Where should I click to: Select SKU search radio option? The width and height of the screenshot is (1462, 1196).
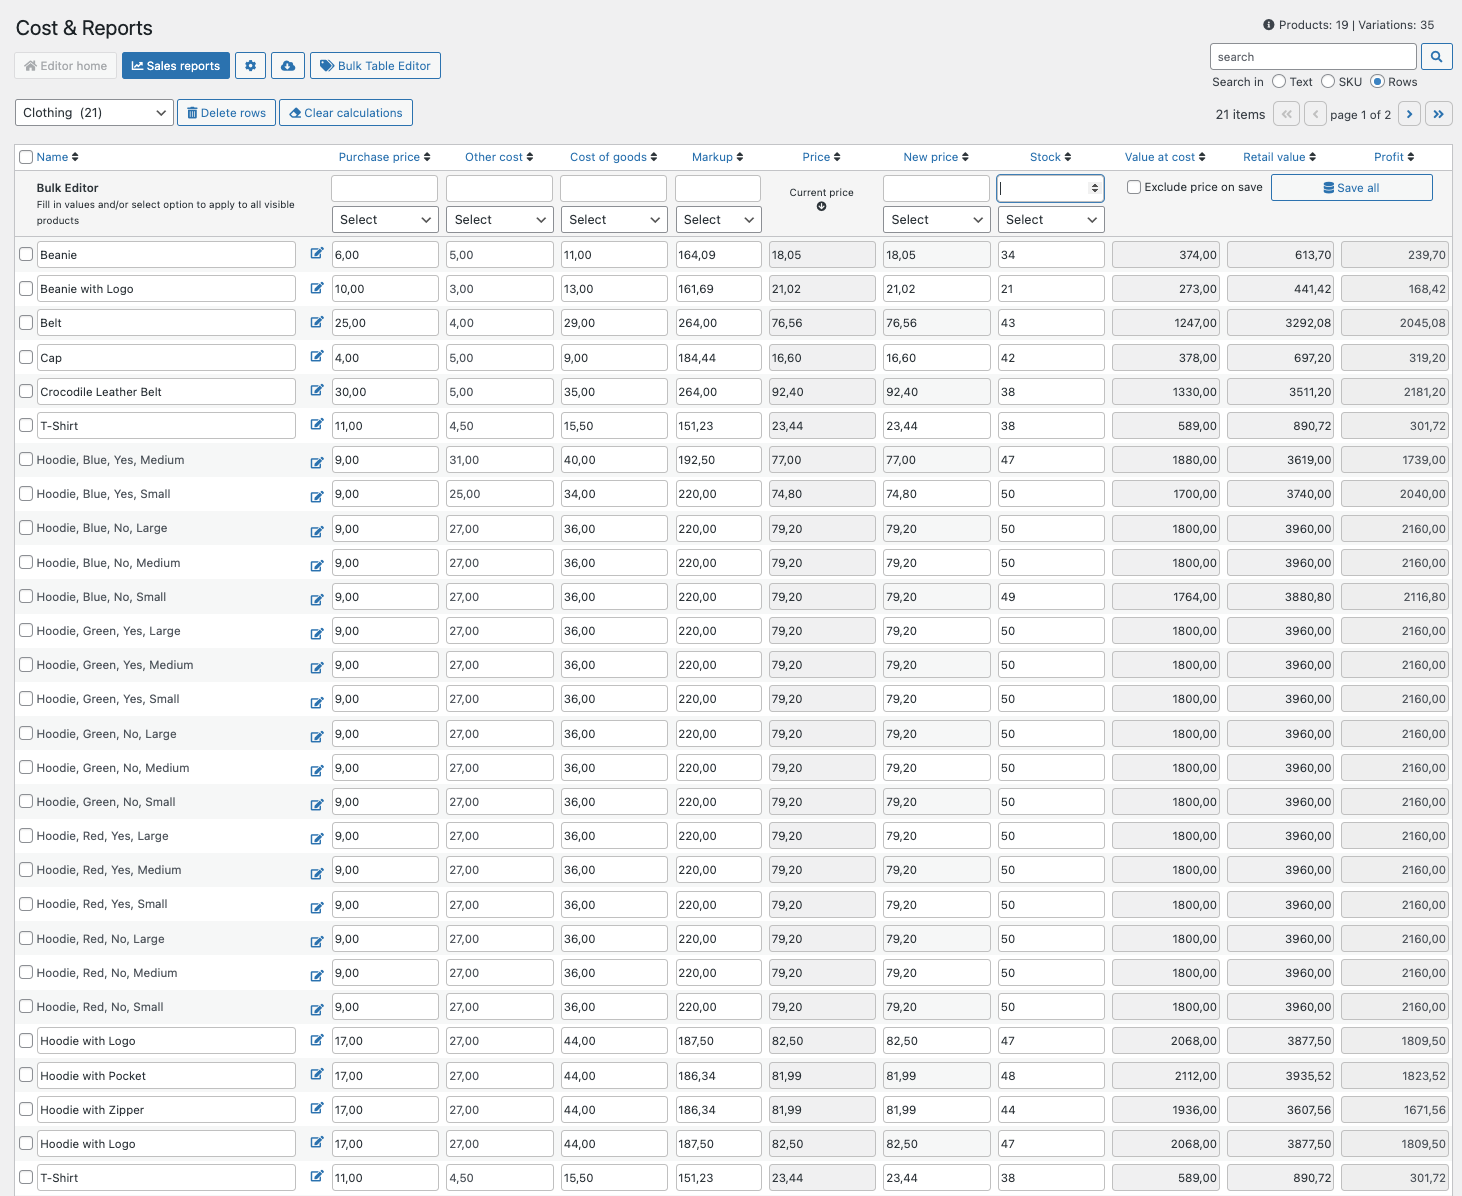(x=1328, y=82)
